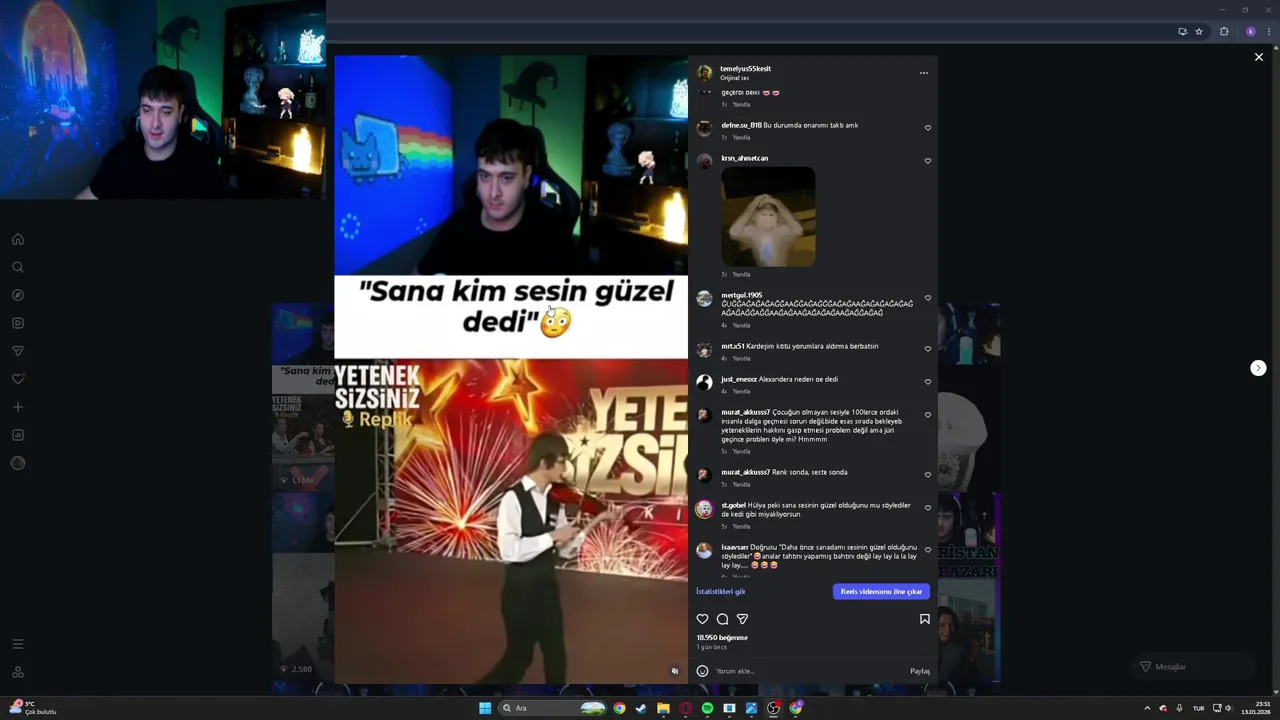1280x720 pixels.
Task: Save the post with the bookmark icon
Action: pos(925,619)
